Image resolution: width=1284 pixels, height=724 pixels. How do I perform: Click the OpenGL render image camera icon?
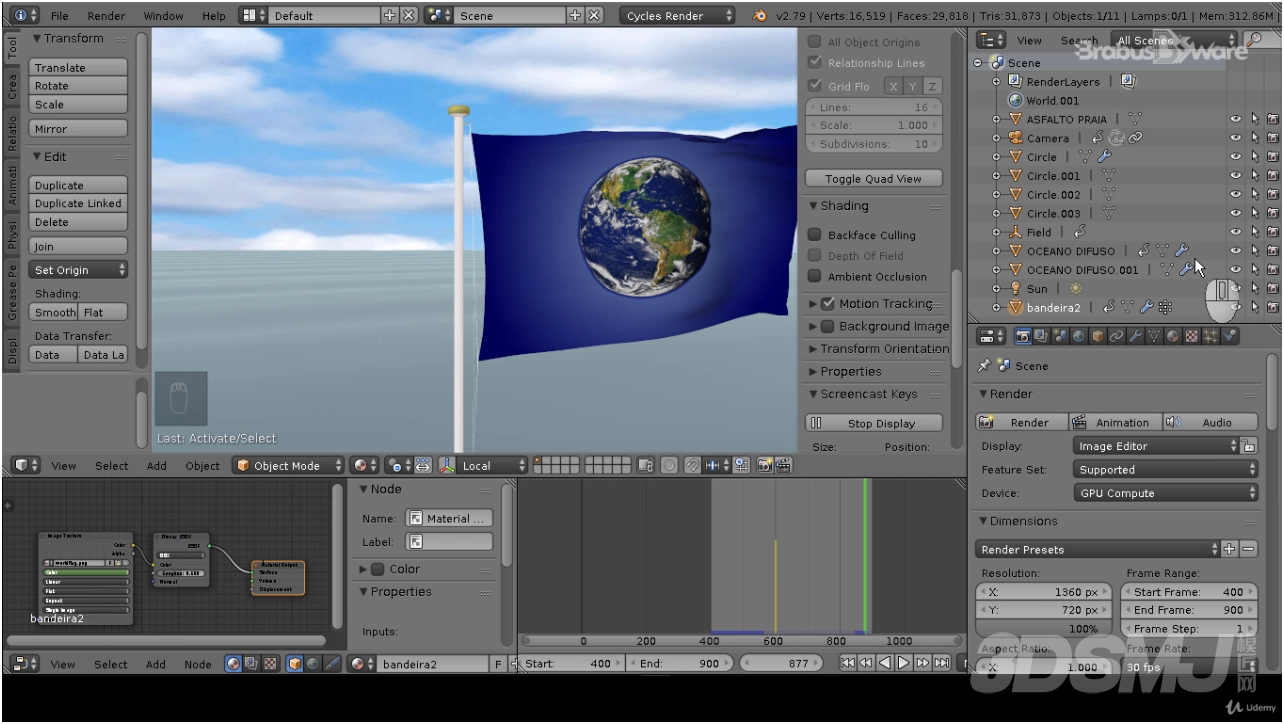click(x=764, y=465)
